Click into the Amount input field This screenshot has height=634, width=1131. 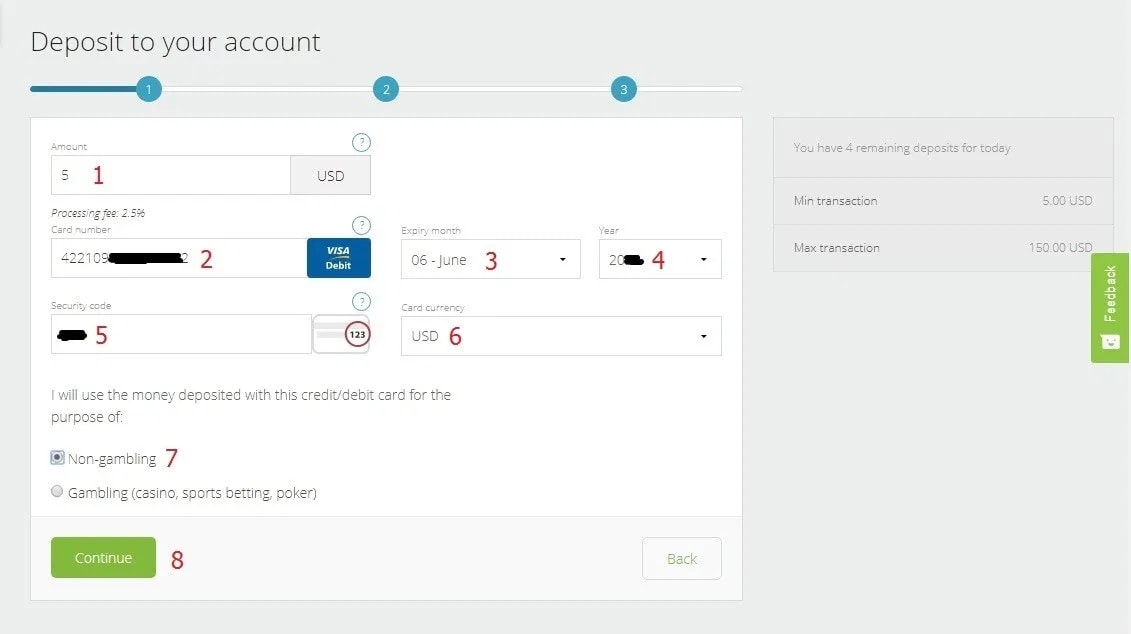(x=171, y=175)
